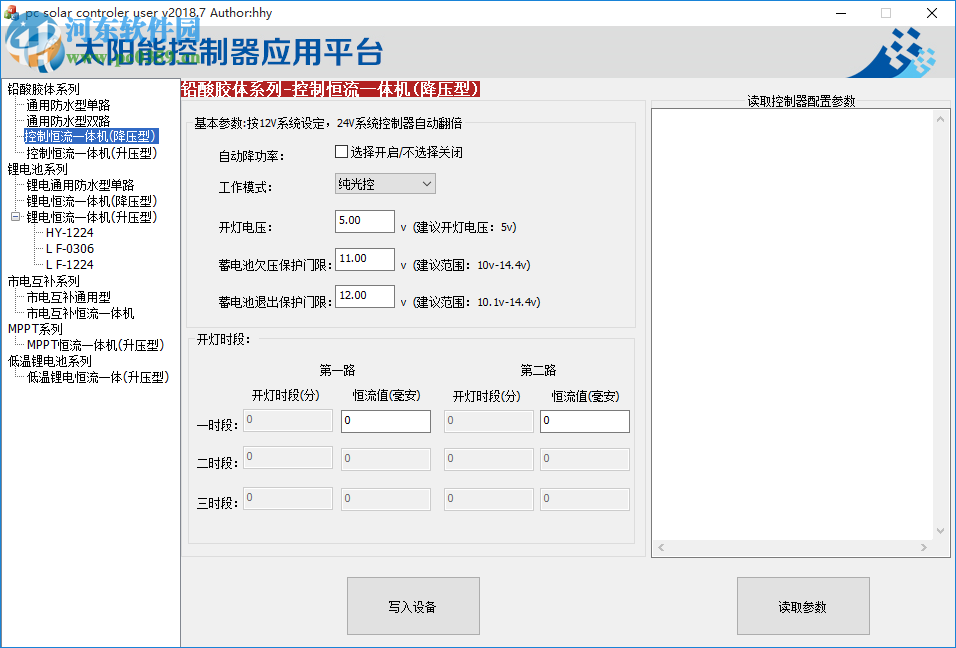
Task: Click the 写入设备 button
Action: [413, 606]
